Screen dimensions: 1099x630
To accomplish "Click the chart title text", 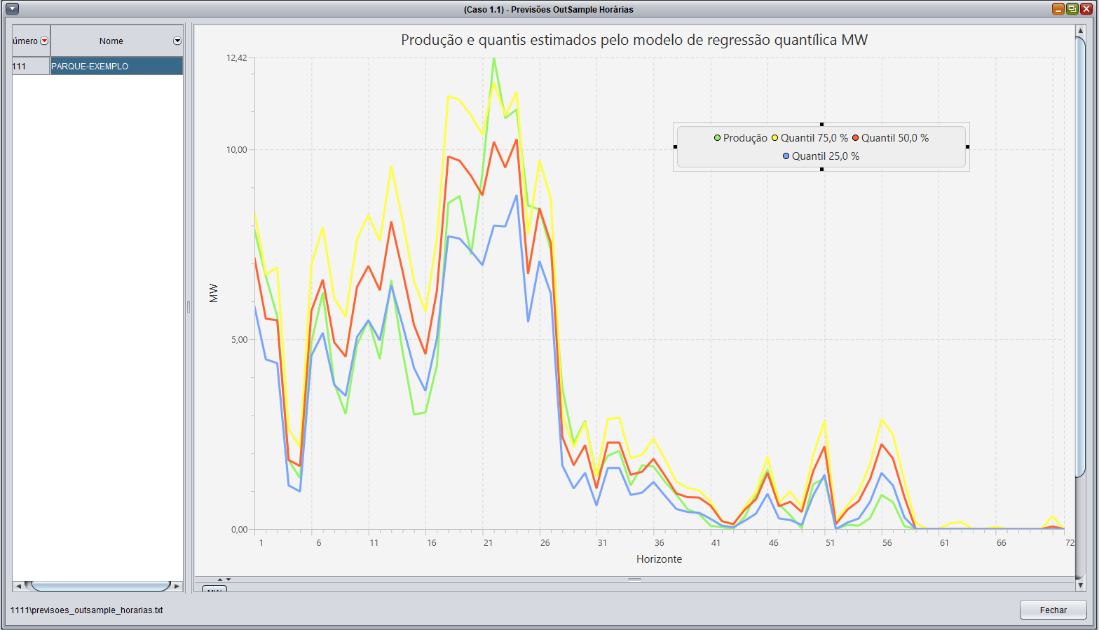I will (633, 40).
